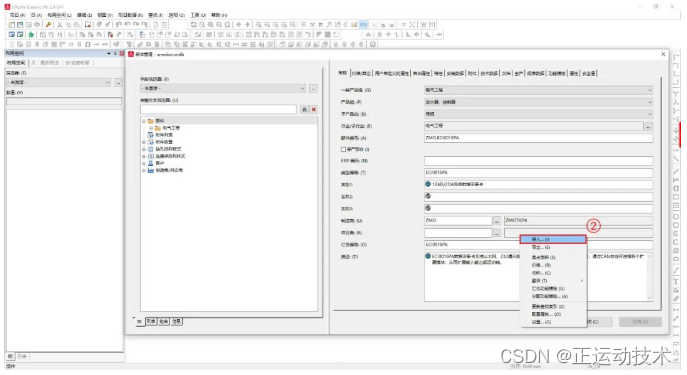Click the language globe icon in 名称2 field

(x=428, y=196)
